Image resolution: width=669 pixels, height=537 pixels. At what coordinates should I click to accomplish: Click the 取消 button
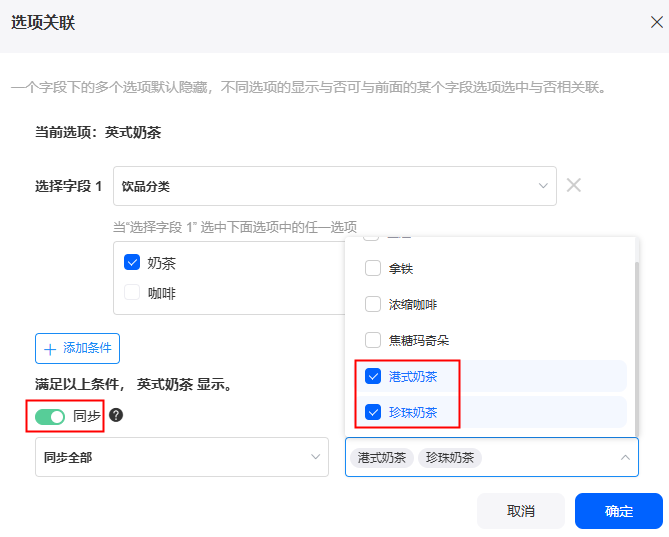pyautogui.click(x=521, y=511)
